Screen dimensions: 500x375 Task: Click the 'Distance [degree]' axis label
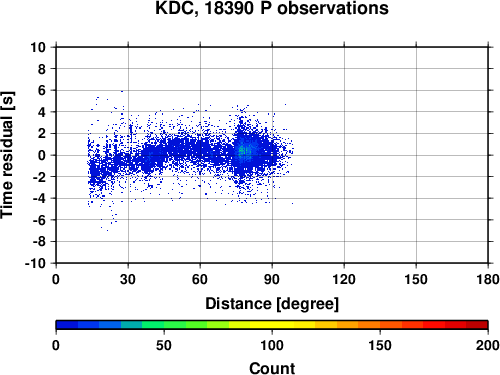pos(272,304)
